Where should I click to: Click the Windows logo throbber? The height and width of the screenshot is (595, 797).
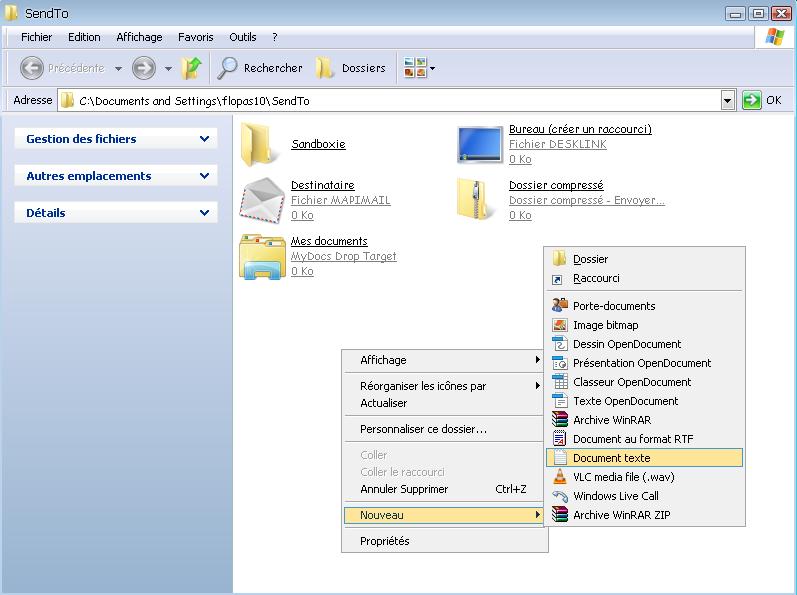click(775, 37)
